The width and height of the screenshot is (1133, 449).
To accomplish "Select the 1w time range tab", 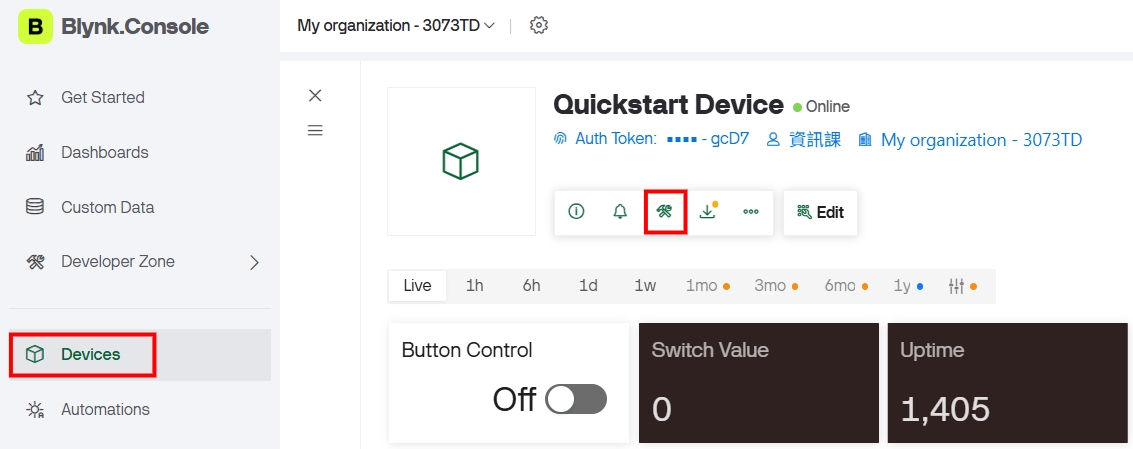I will pos(645,286).
